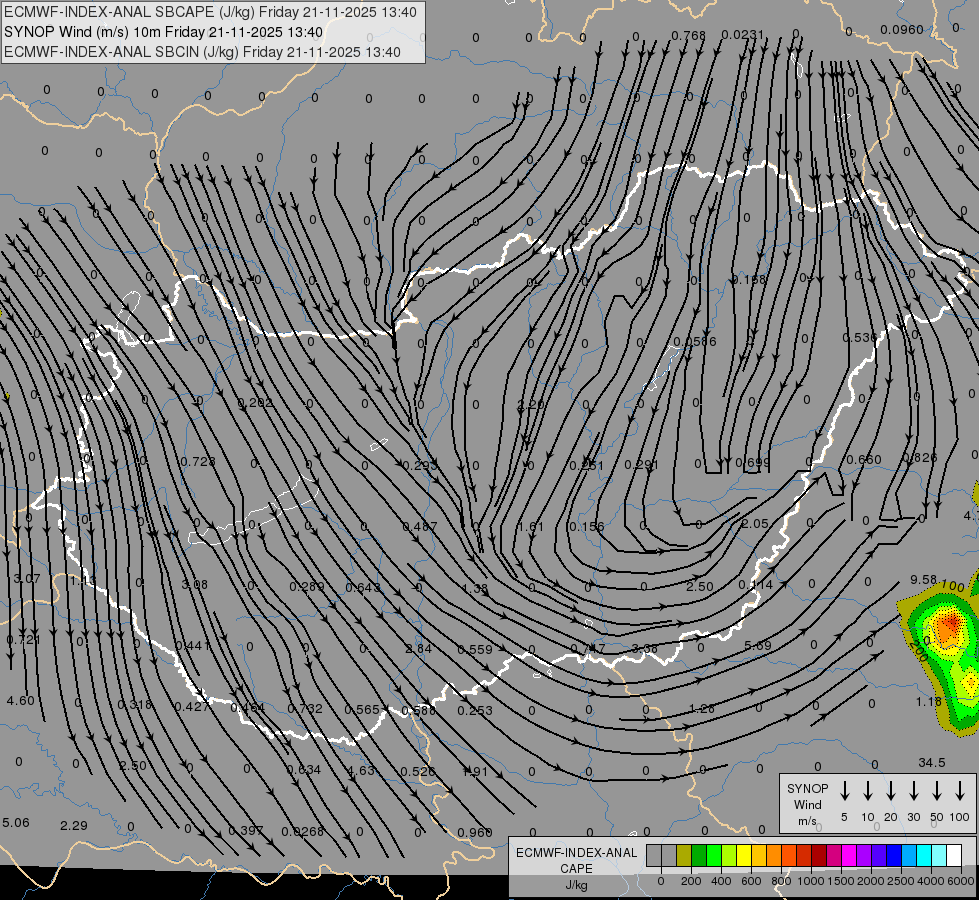The height and width of the screenshot is (900, 979).
Task: Click the map value 0.0960
Action: coord(902,30)
